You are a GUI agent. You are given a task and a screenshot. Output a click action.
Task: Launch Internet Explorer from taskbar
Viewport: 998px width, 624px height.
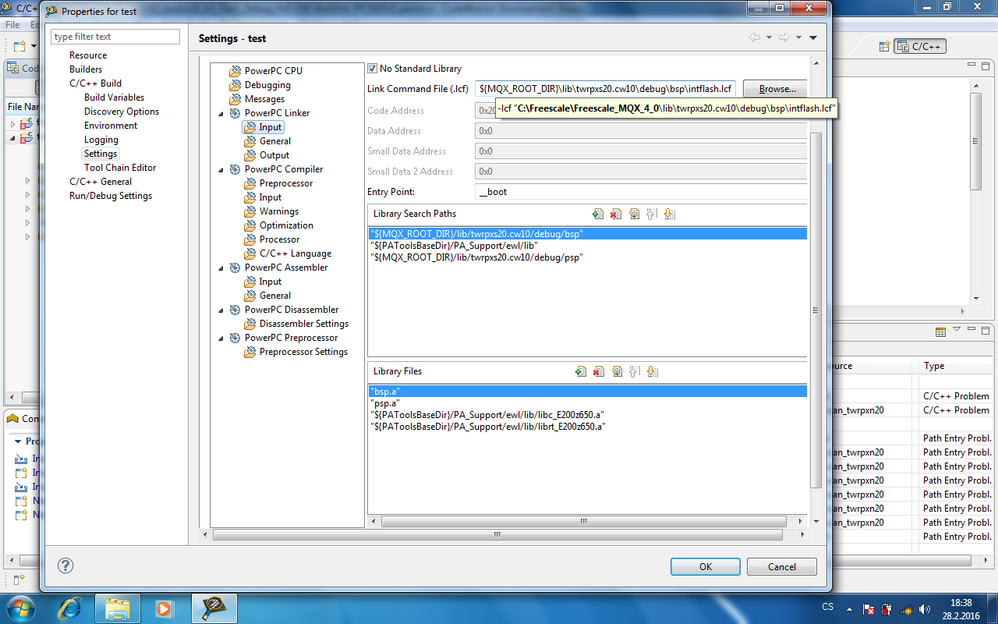69,609
